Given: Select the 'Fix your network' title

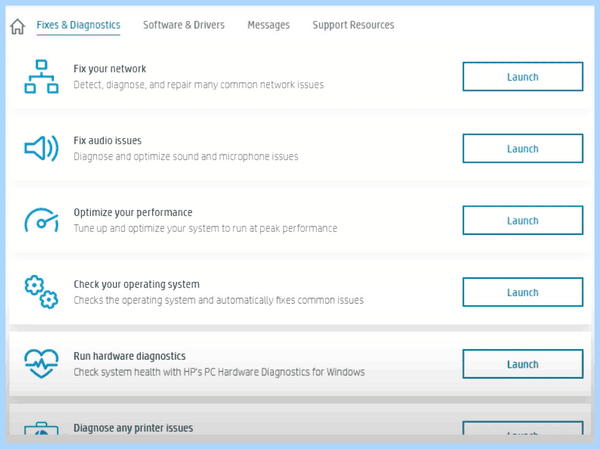Looking at the screenshot, I should pos(110,69).
